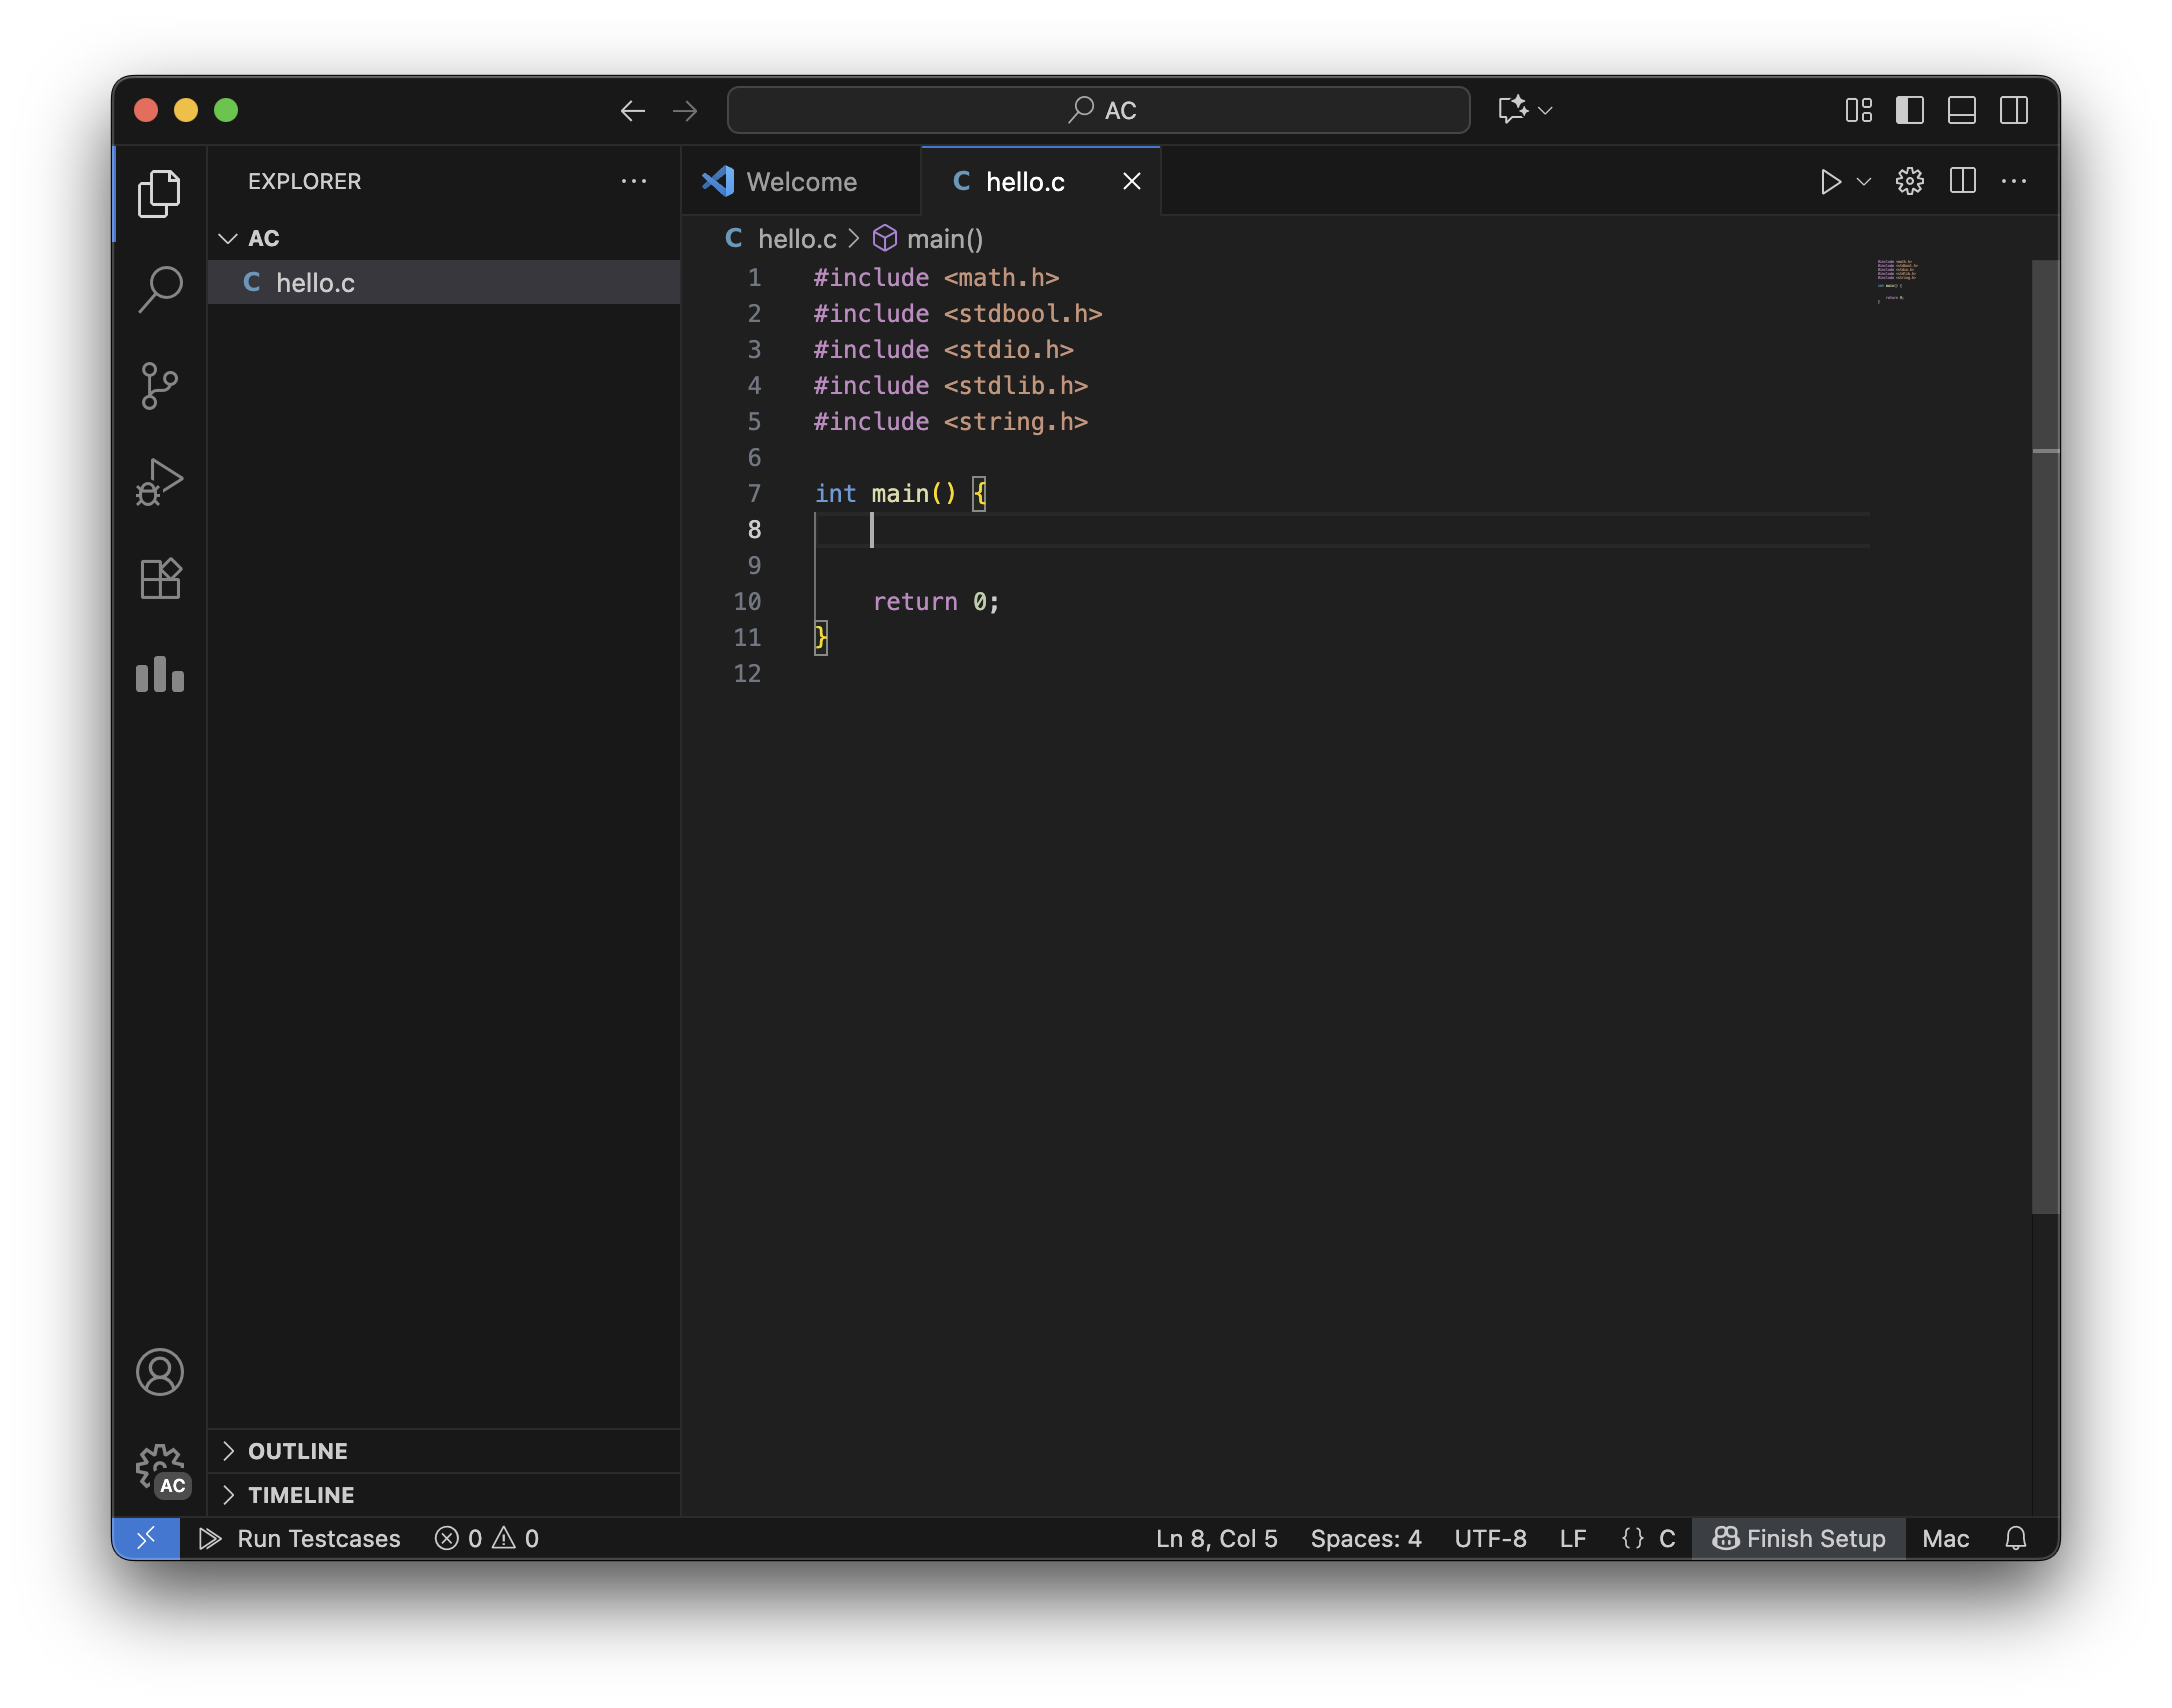2172x1708 pixels.
Task: Open the Accounts menu icon
Action: tap(160, 1372)
